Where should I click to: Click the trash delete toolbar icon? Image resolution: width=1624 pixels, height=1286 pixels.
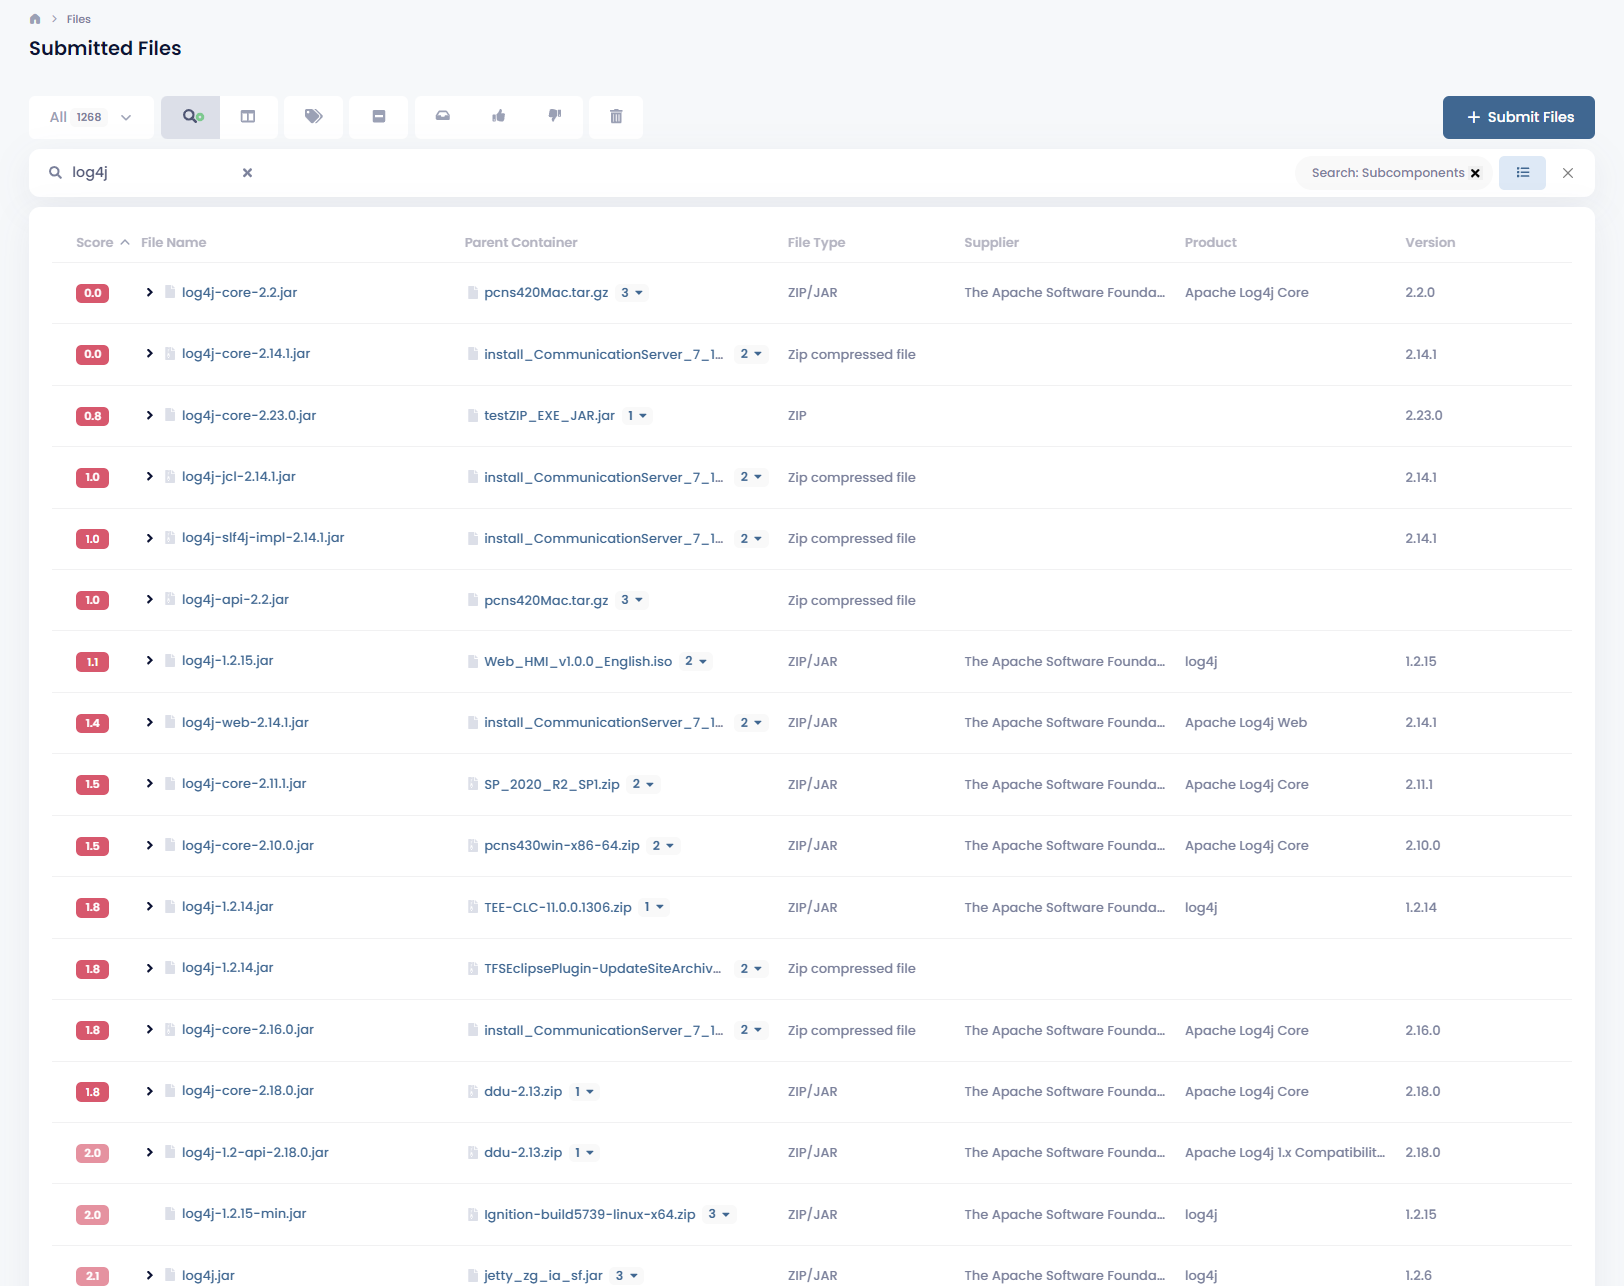pos(616,117)
